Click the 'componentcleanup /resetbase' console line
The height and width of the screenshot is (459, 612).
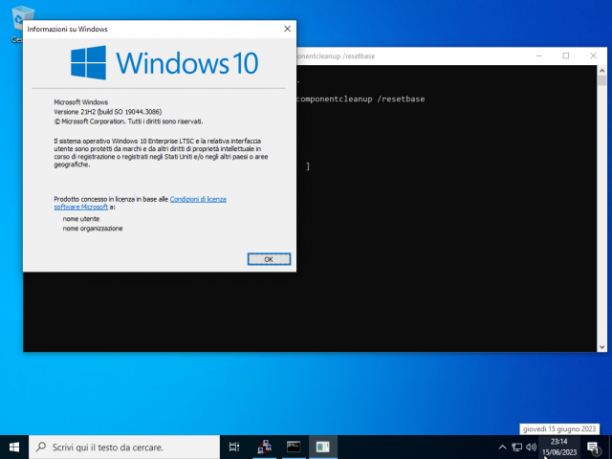click(x=361, y=99)
